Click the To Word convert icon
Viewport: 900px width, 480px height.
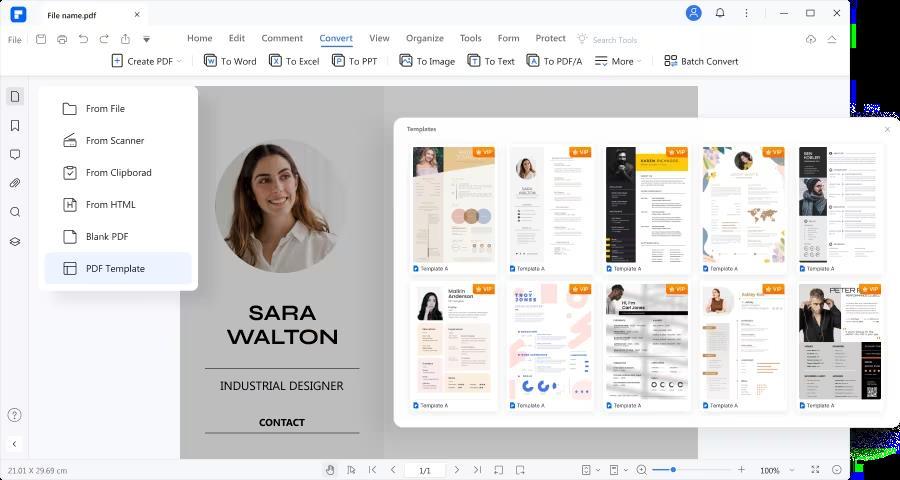pyautogui.click(x=211, y=61)
